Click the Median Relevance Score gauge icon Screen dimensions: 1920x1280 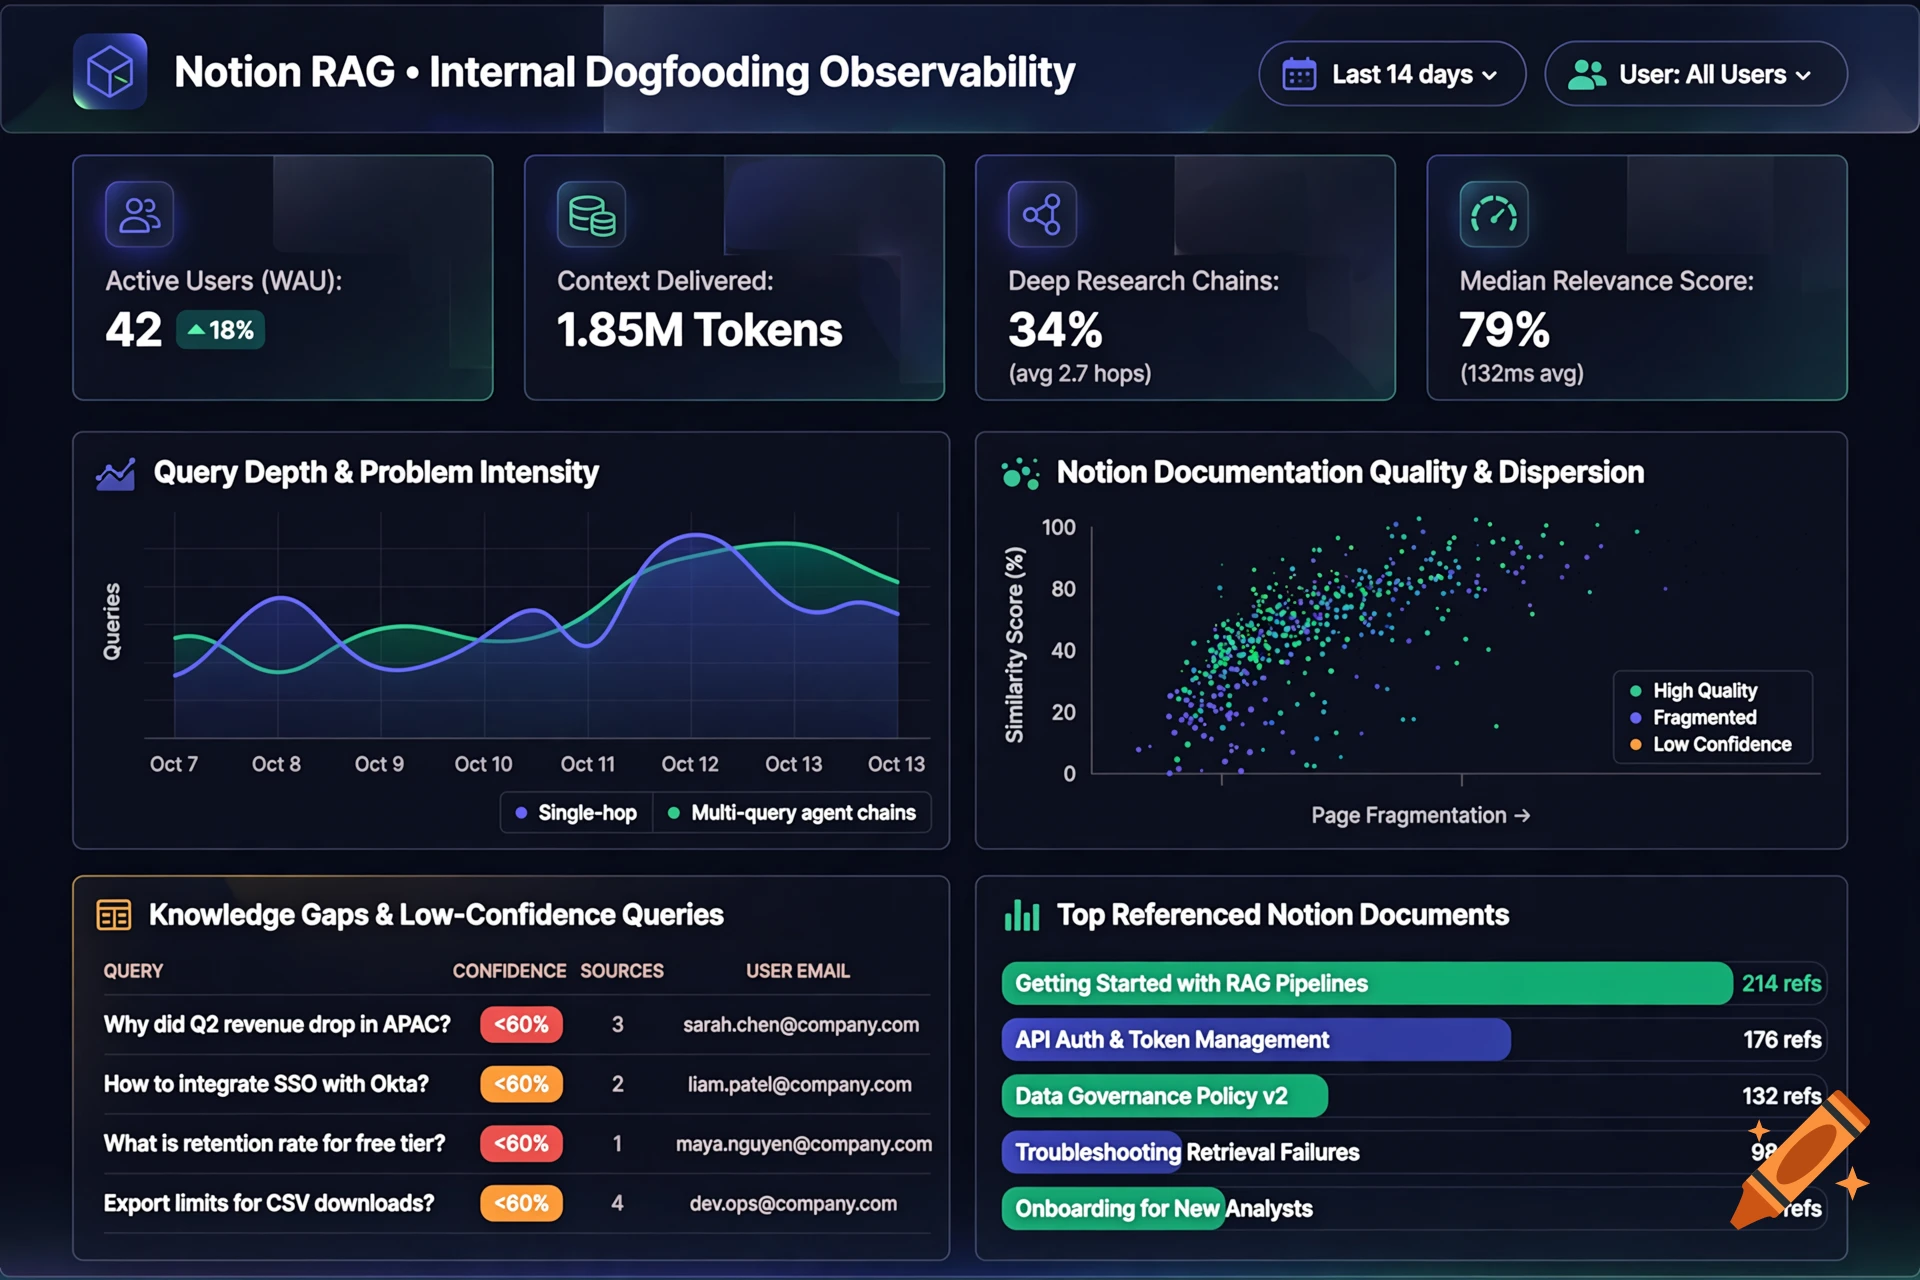coord(1494,214)
